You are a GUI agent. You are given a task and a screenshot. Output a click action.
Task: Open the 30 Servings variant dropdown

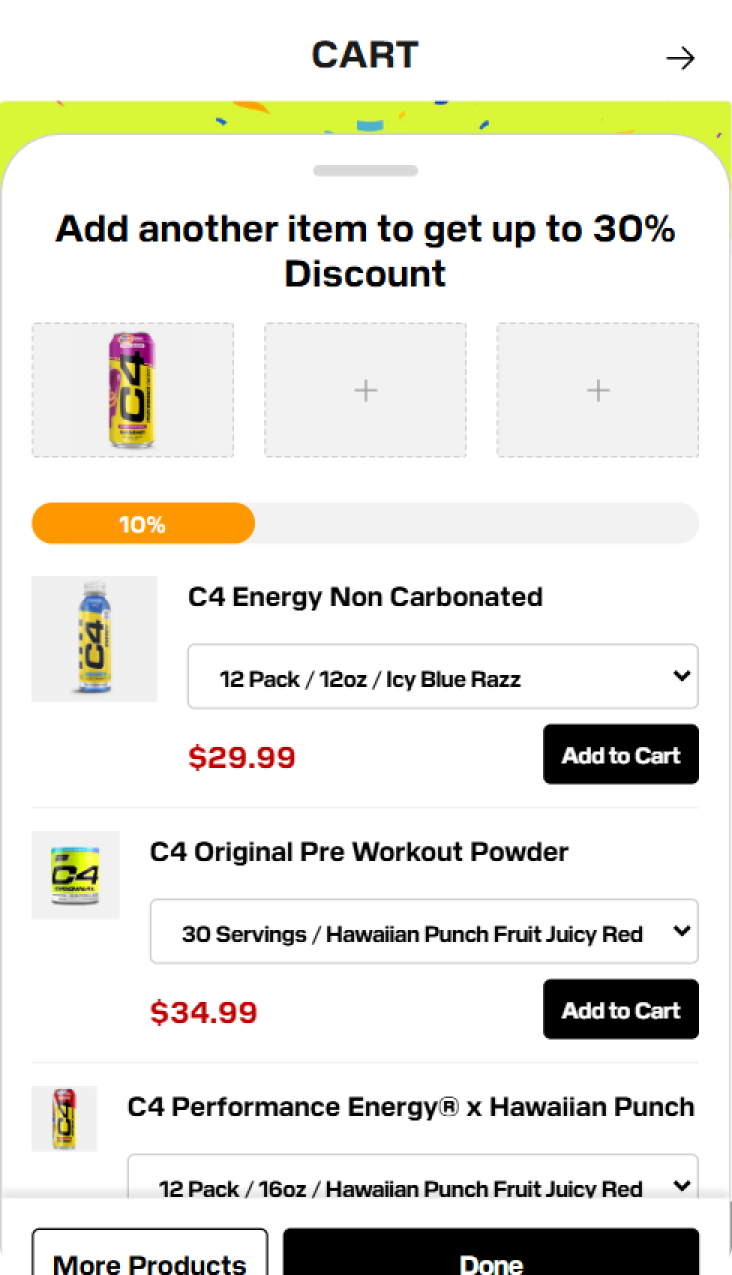[x=424, y=932]
